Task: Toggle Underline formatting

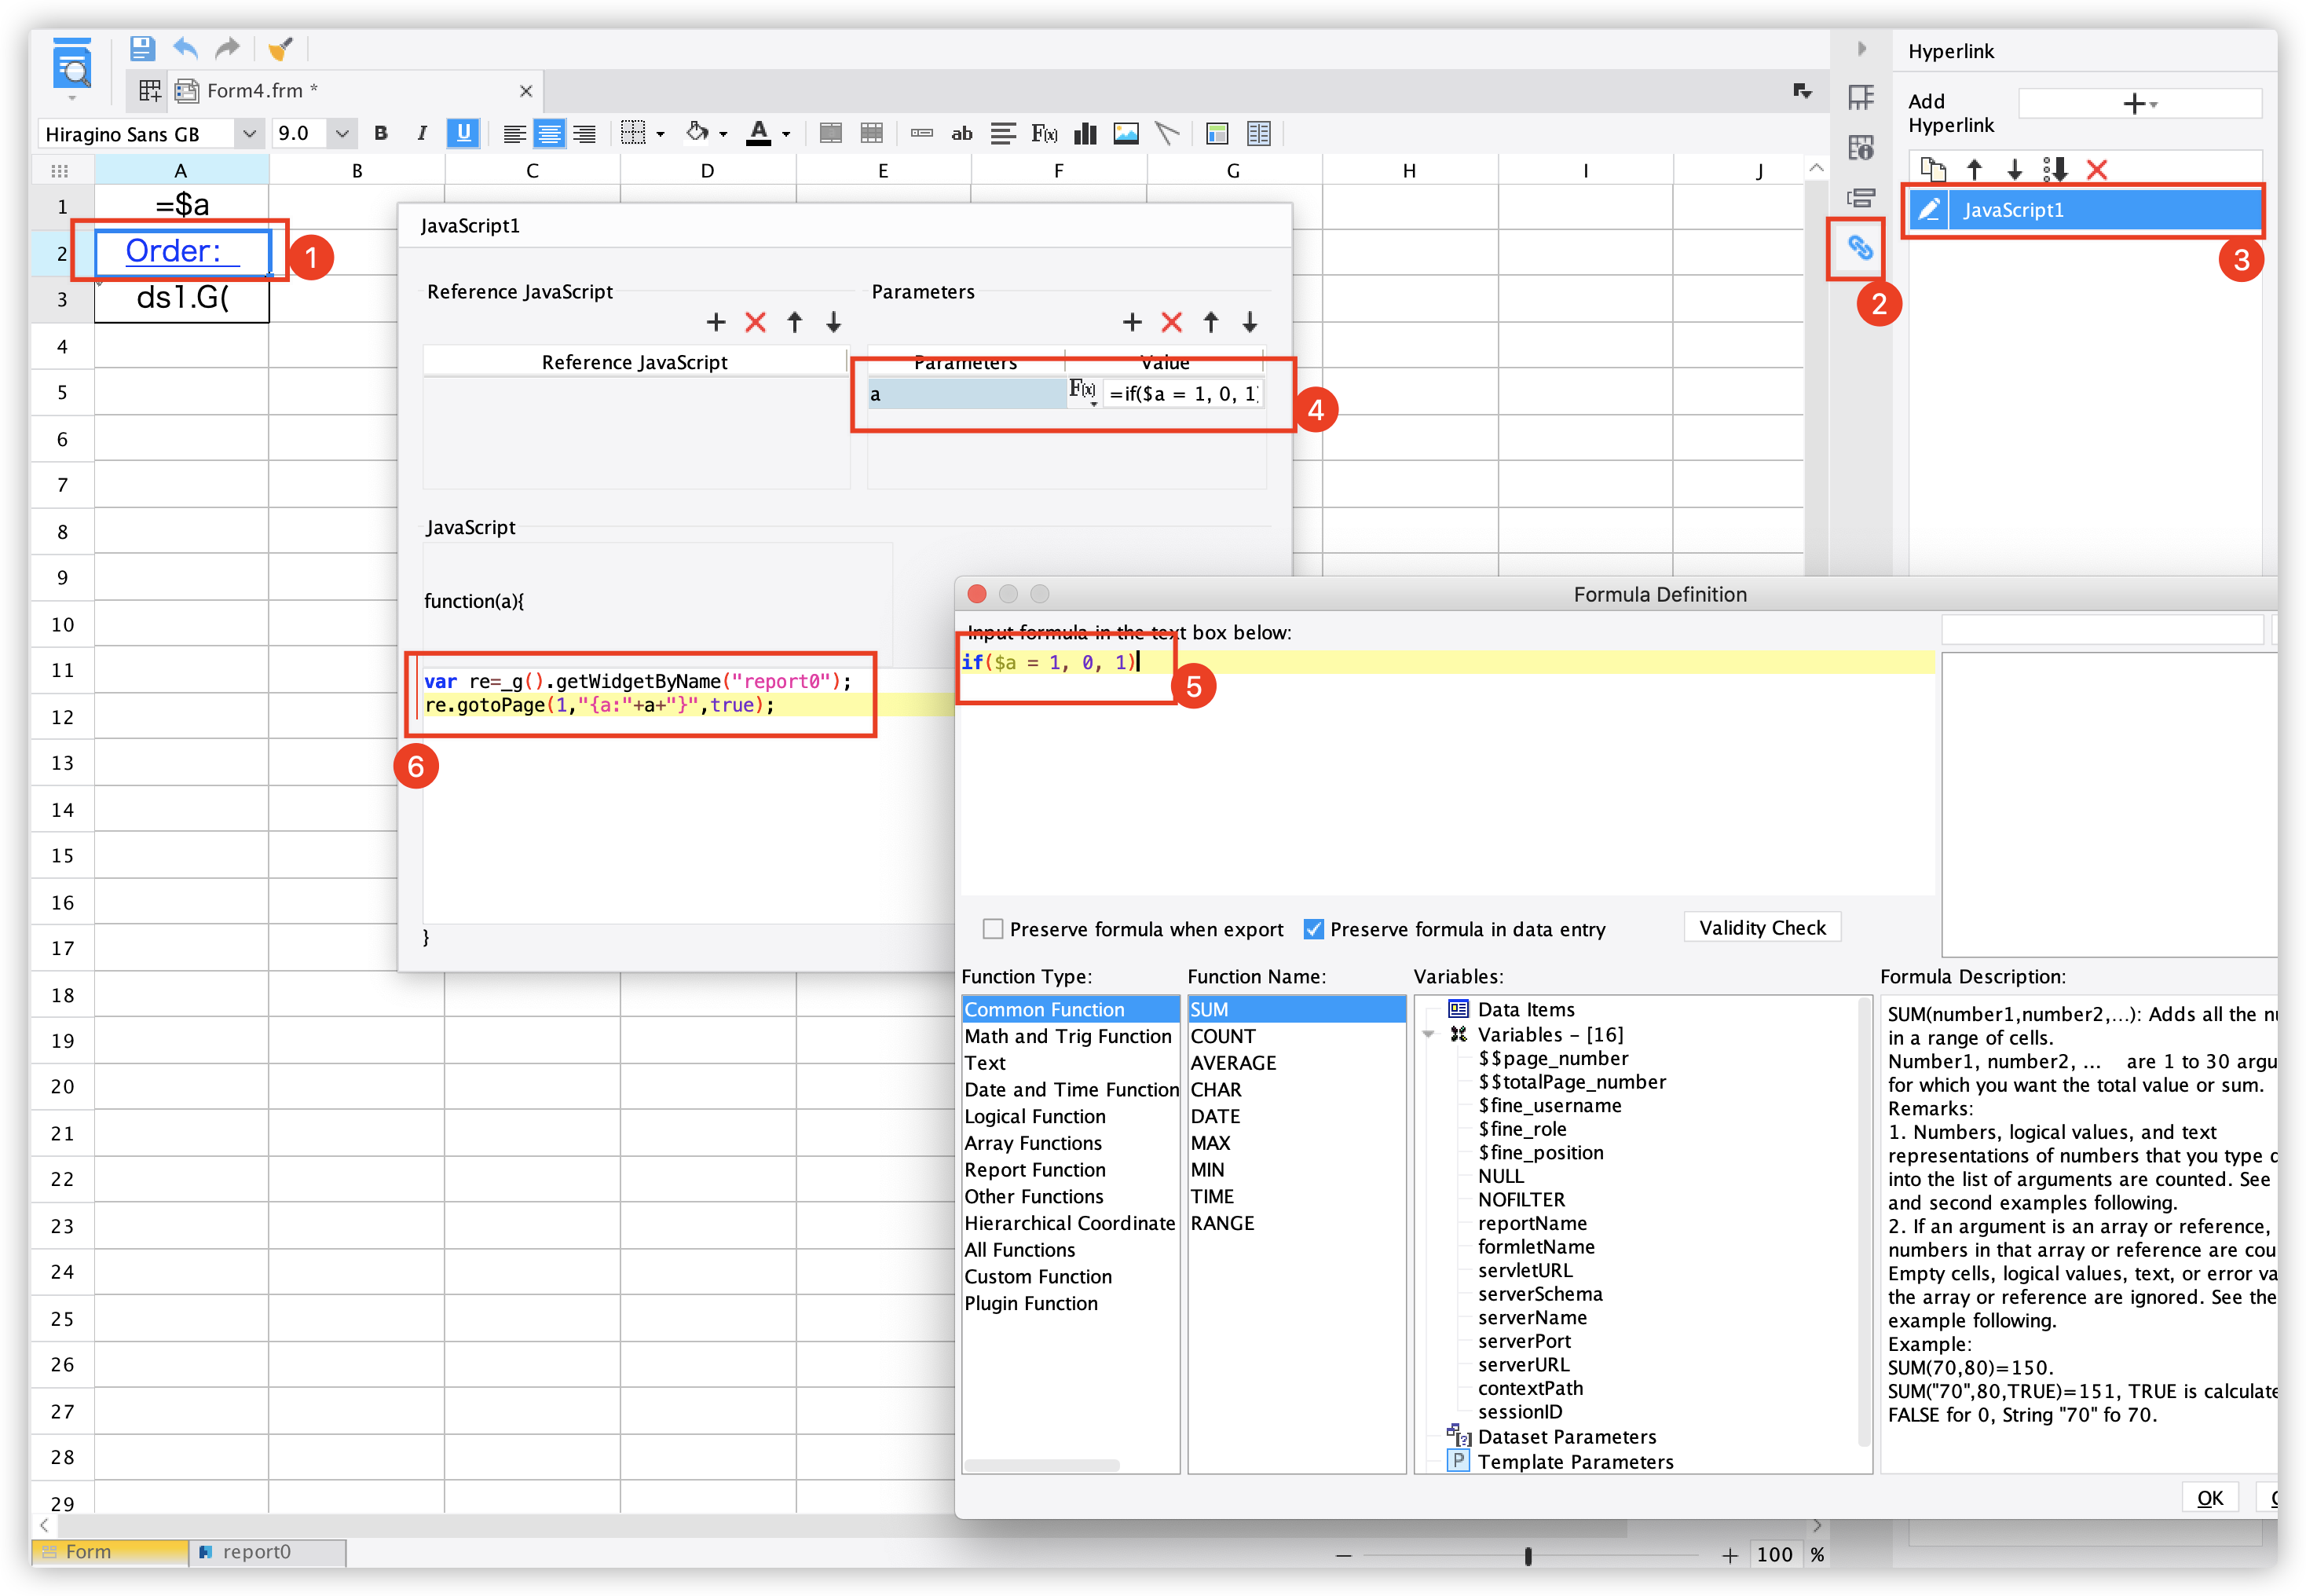Action: [463, 133]
